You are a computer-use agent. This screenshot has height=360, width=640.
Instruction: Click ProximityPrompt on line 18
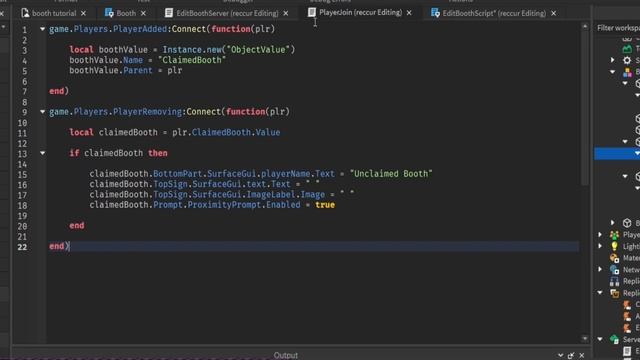coord(224,204)
